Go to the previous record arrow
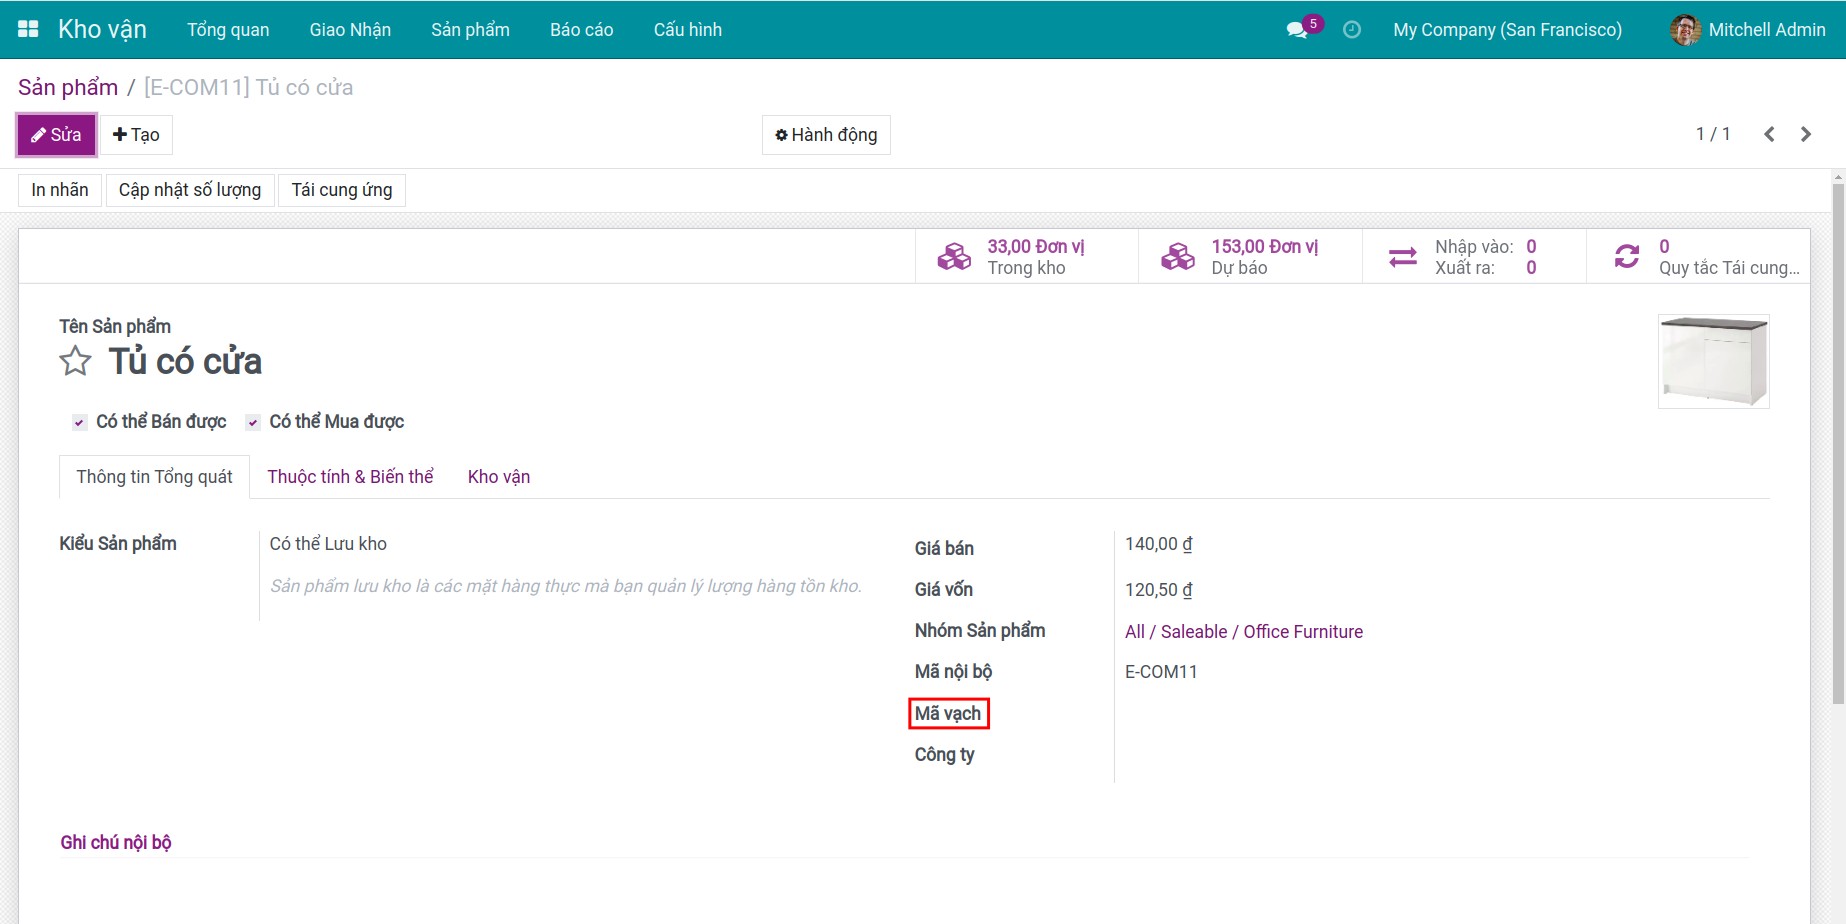The image size is (1846, 924). 1769,134
